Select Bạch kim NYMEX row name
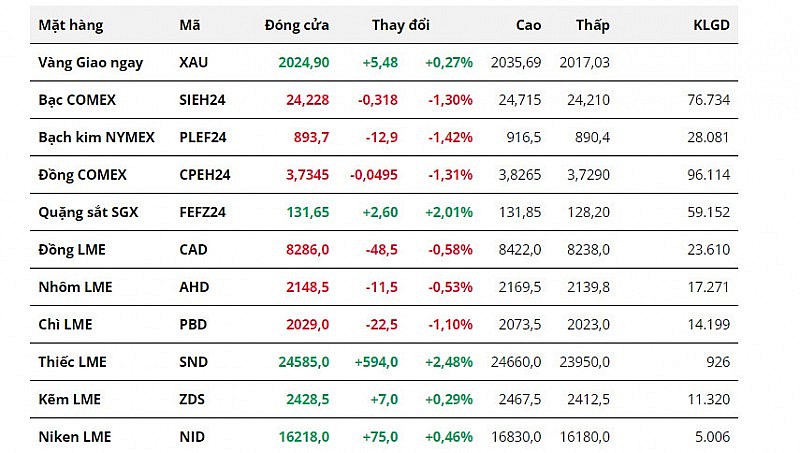Viewport: 800px width, 453px height. point(96,137)
